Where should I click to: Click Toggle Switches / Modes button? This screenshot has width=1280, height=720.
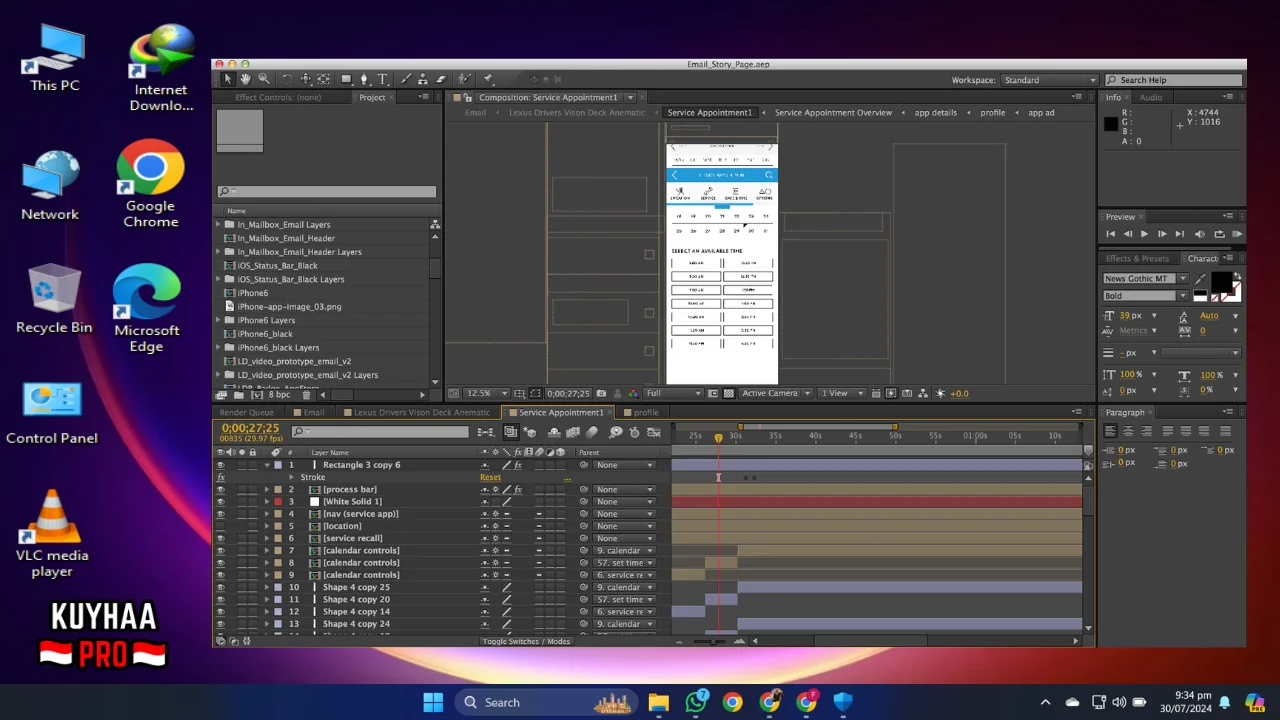[525, 641]
